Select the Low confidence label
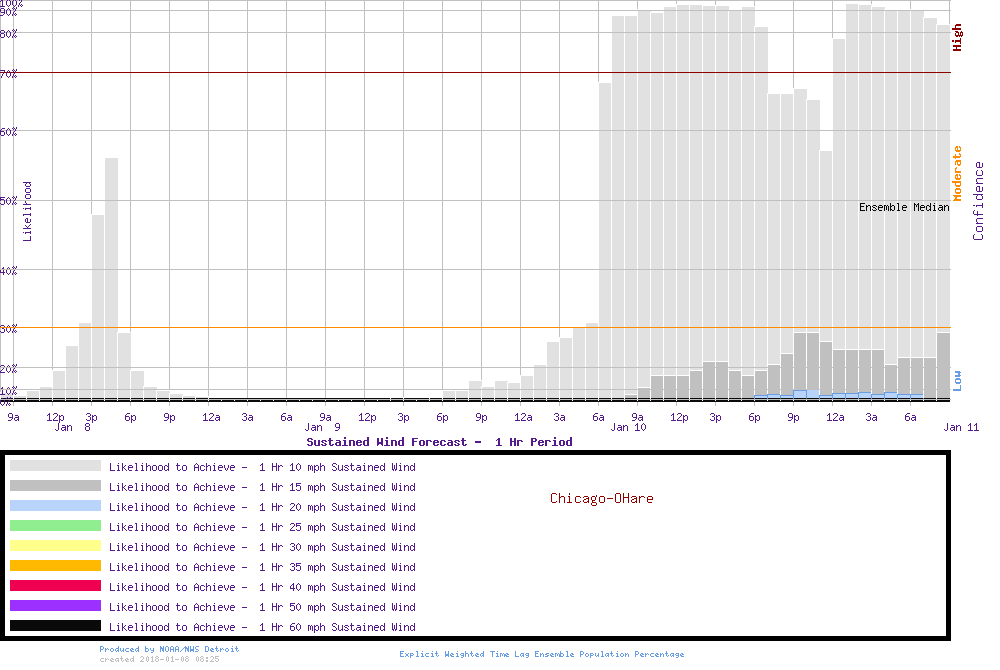This screenshot has width=1000, height=670. 957,379
